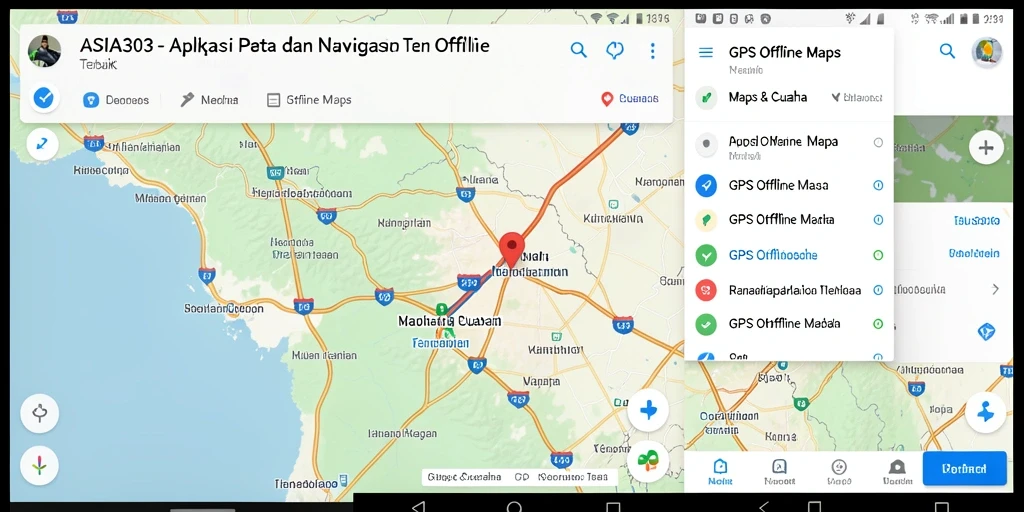
Task: Click the blue pushpin round button right map
Action: (x=985, y=412)
